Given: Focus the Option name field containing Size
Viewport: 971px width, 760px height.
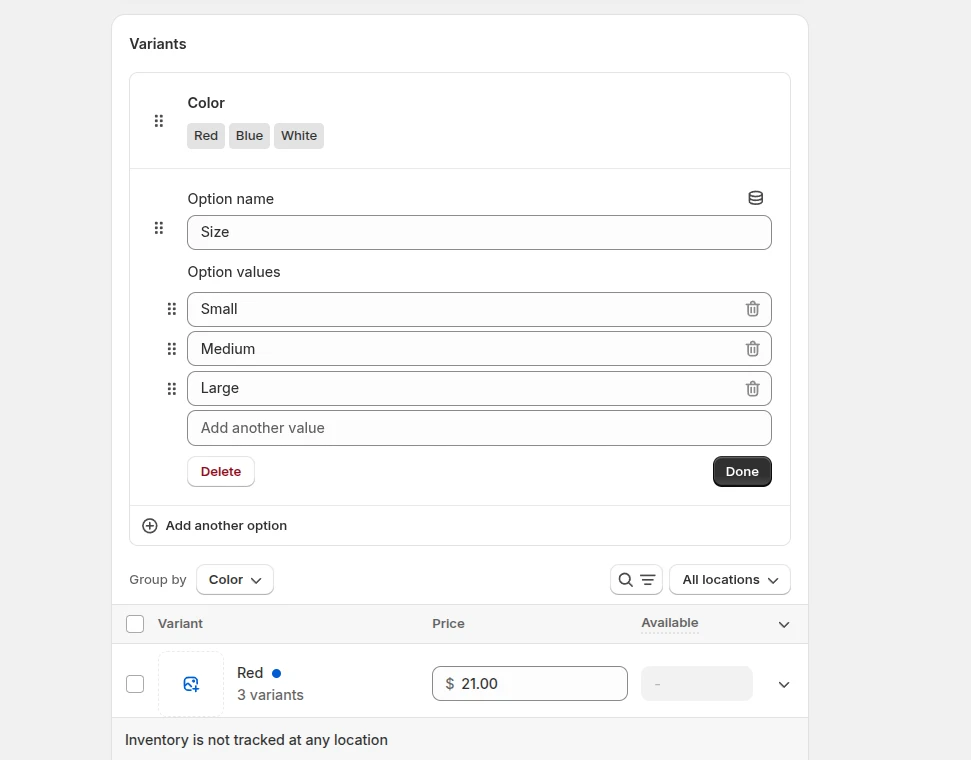Looking at the screenshot, I should (479, 232).
